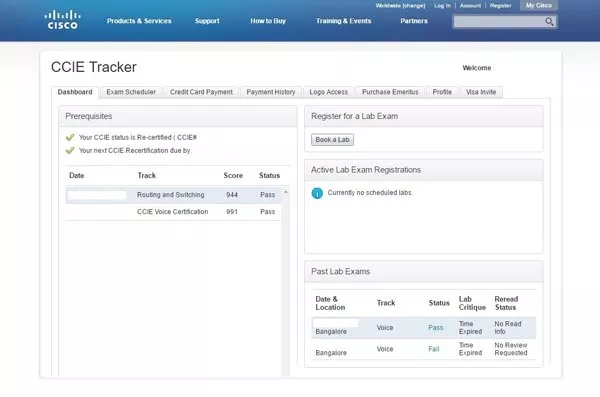
Task: Open Purchase Emeritus tab
Action: point(390,92)
